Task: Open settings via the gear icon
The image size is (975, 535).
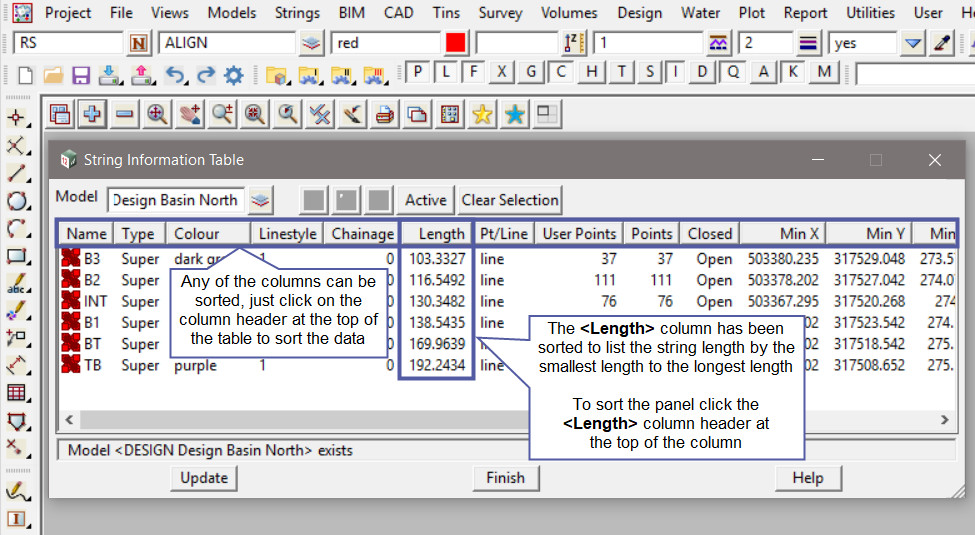Action: pos(234,75)
